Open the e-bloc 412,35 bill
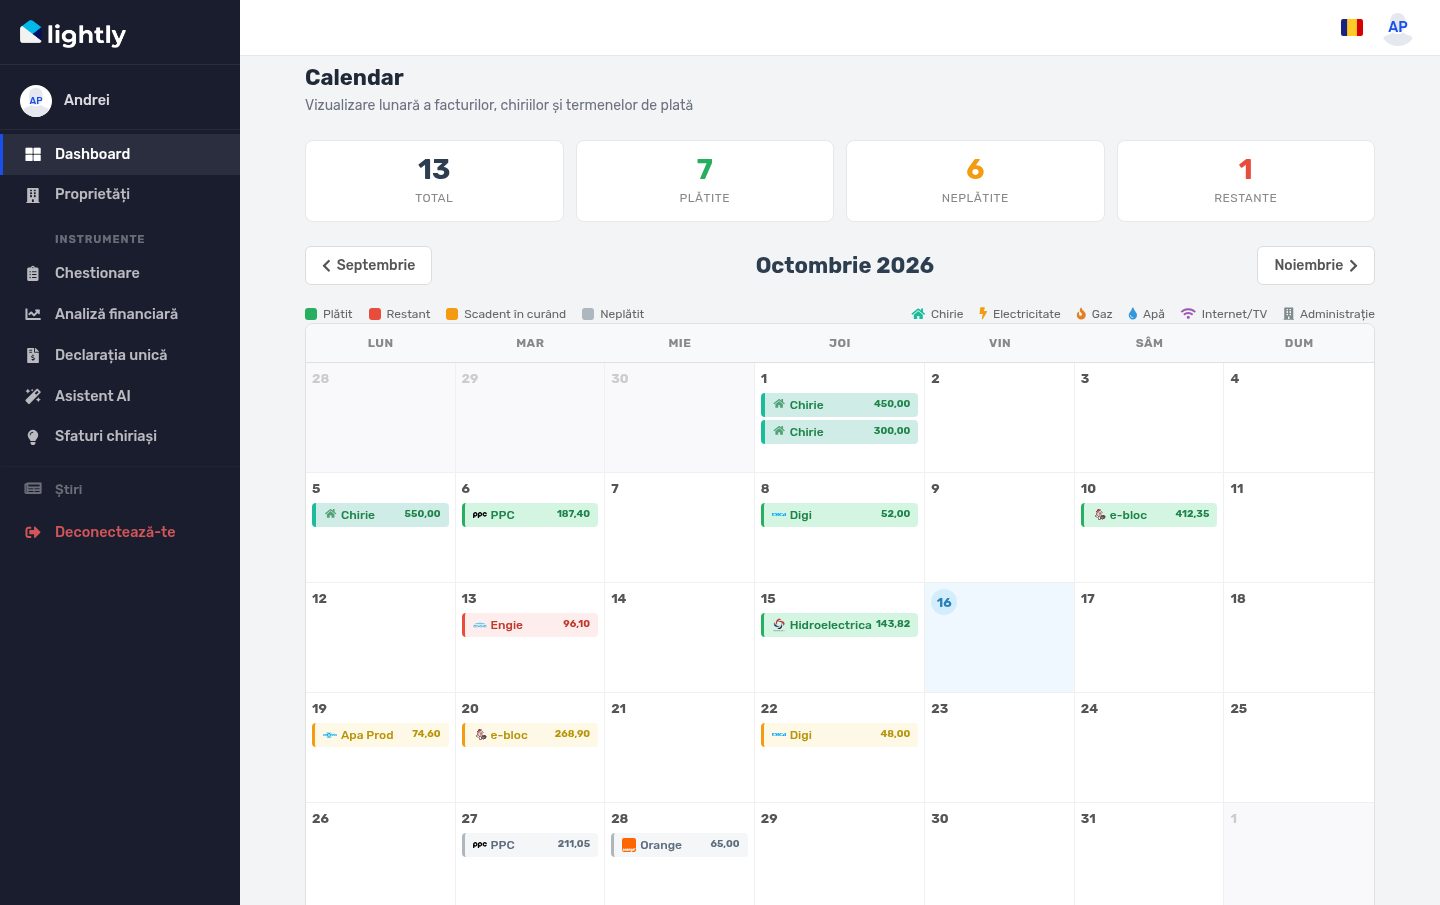Screen dimensions: 1440x905 [1149, 515]
